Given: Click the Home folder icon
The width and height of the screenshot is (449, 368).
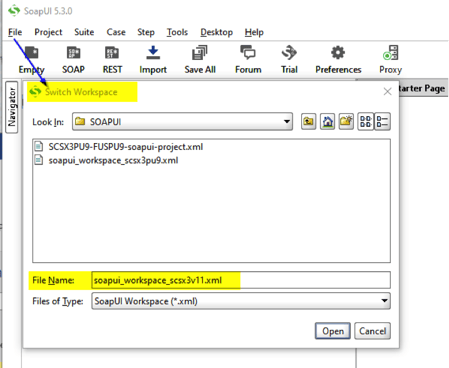Looking at the screenshot, I should point(327,121).
